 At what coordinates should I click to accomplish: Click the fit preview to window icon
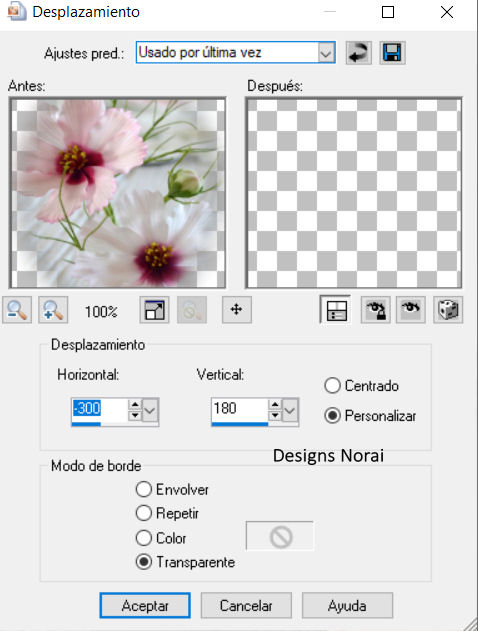tap(155, 310)
